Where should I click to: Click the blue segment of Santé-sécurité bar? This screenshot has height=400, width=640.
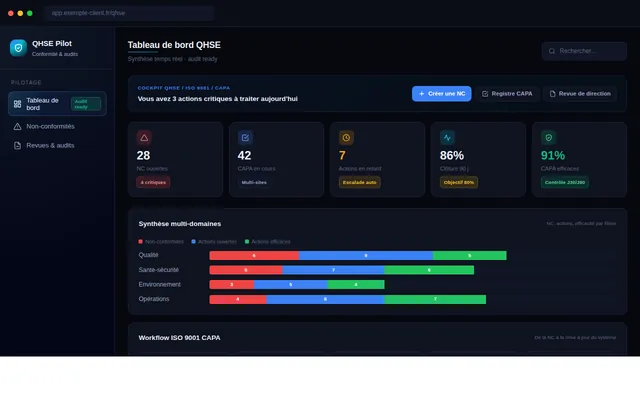coord(333,270)
